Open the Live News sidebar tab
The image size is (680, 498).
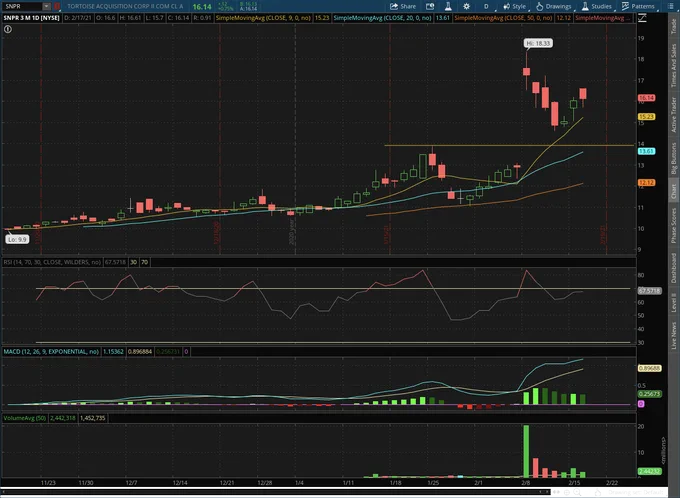673,335
